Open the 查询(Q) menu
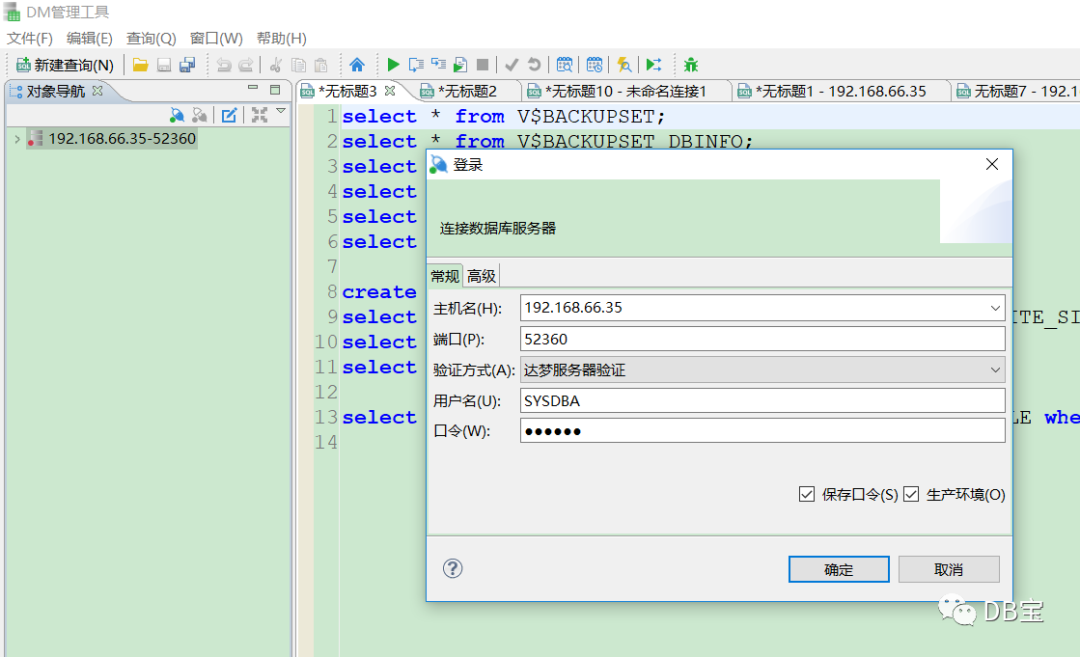Image resolution: width=1080 pixels, height=657 pixels. click(151, 38)
